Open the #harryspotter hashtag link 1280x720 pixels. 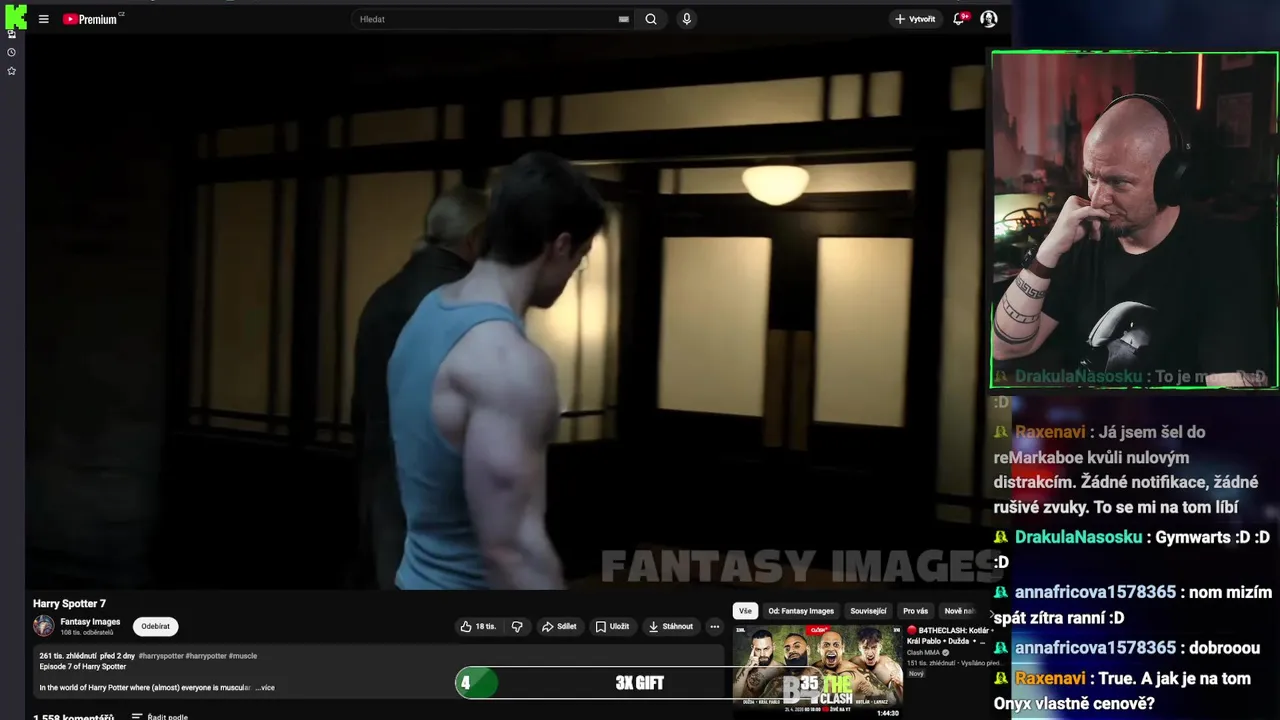coord(161,656)
